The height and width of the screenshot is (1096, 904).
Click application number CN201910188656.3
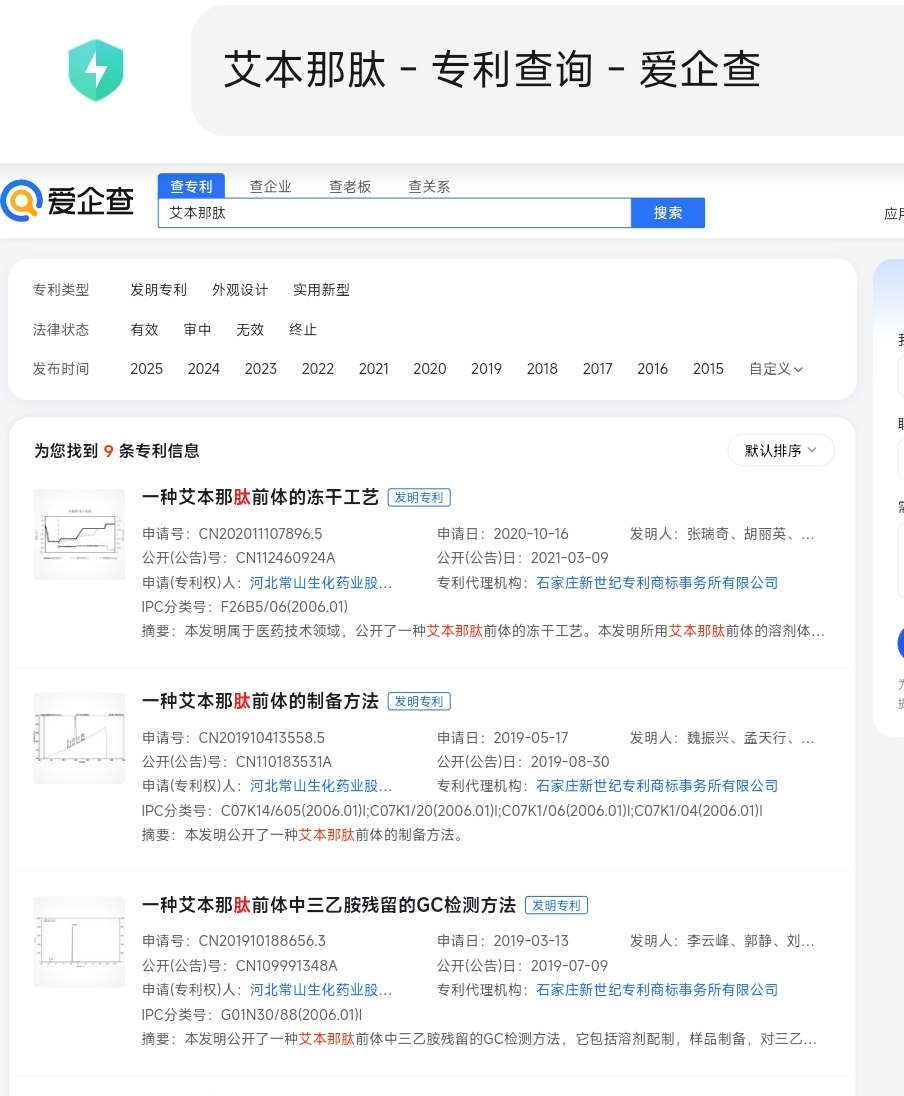point(262,941)
